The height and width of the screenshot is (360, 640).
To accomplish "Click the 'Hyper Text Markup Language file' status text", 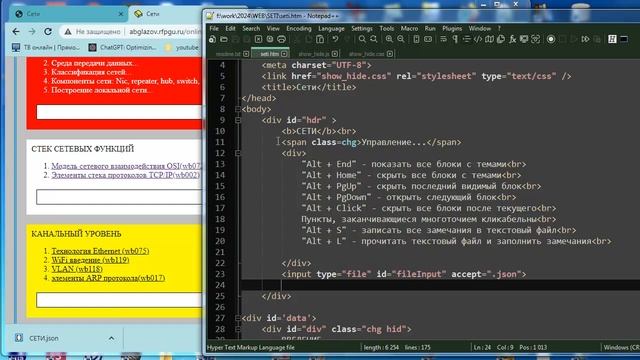I will pyautogui.click(x=251, y=348).
